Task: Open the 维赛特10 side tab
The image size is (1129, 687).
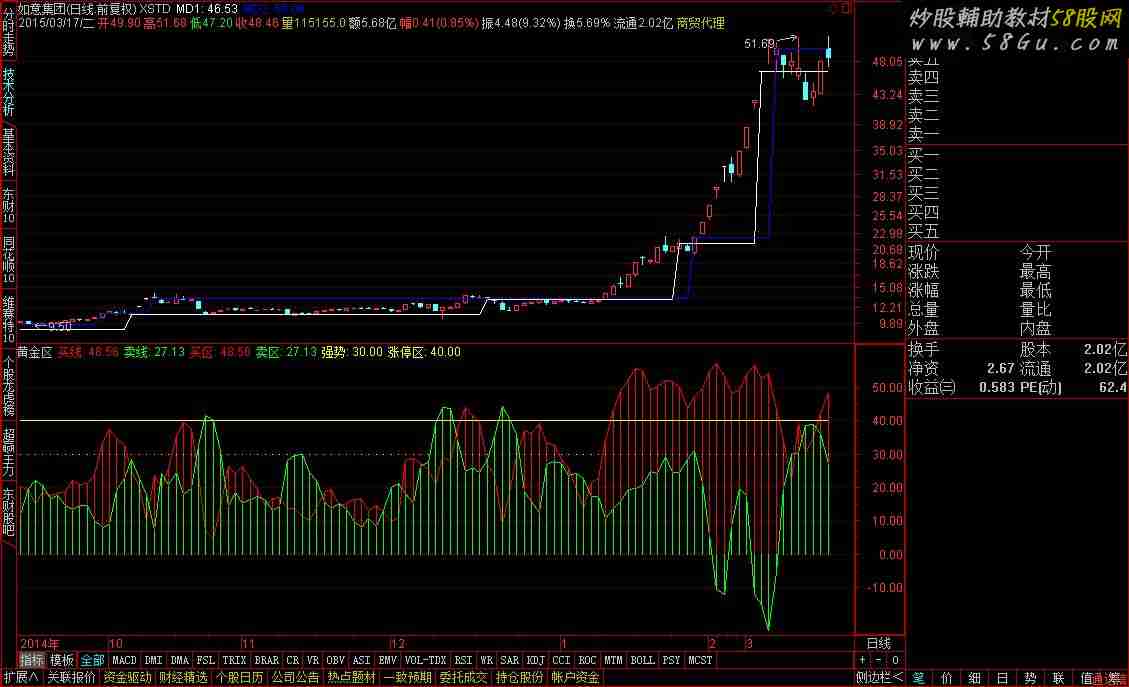Action: pos(8,319)
